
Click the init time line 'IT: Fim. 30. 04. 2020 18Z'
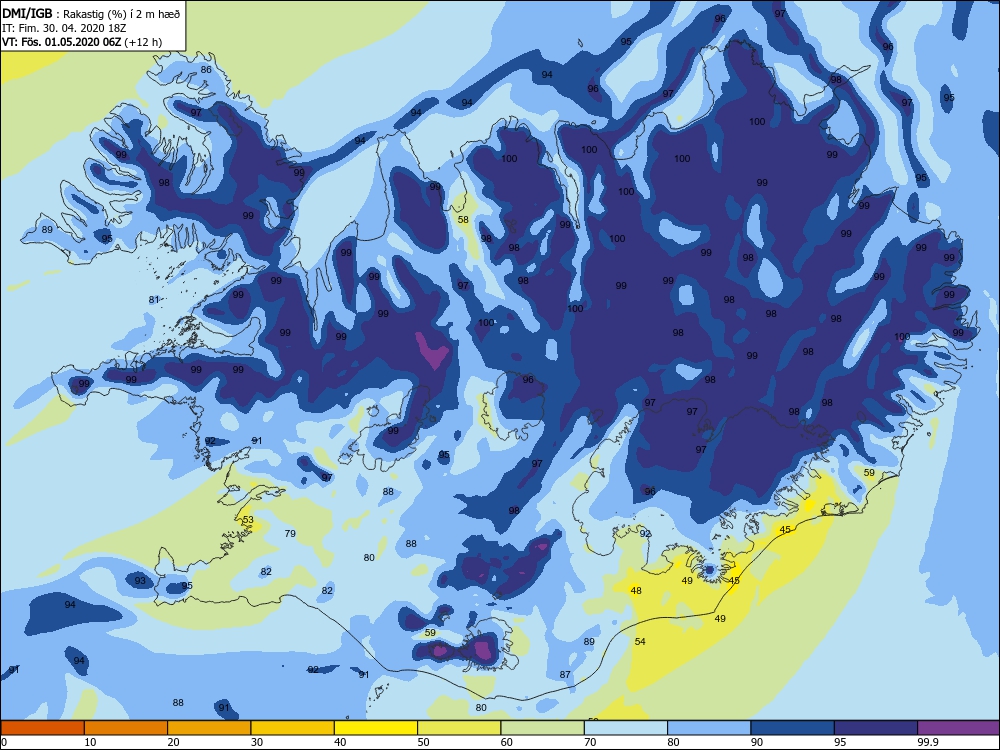click(x=64, y=28)
